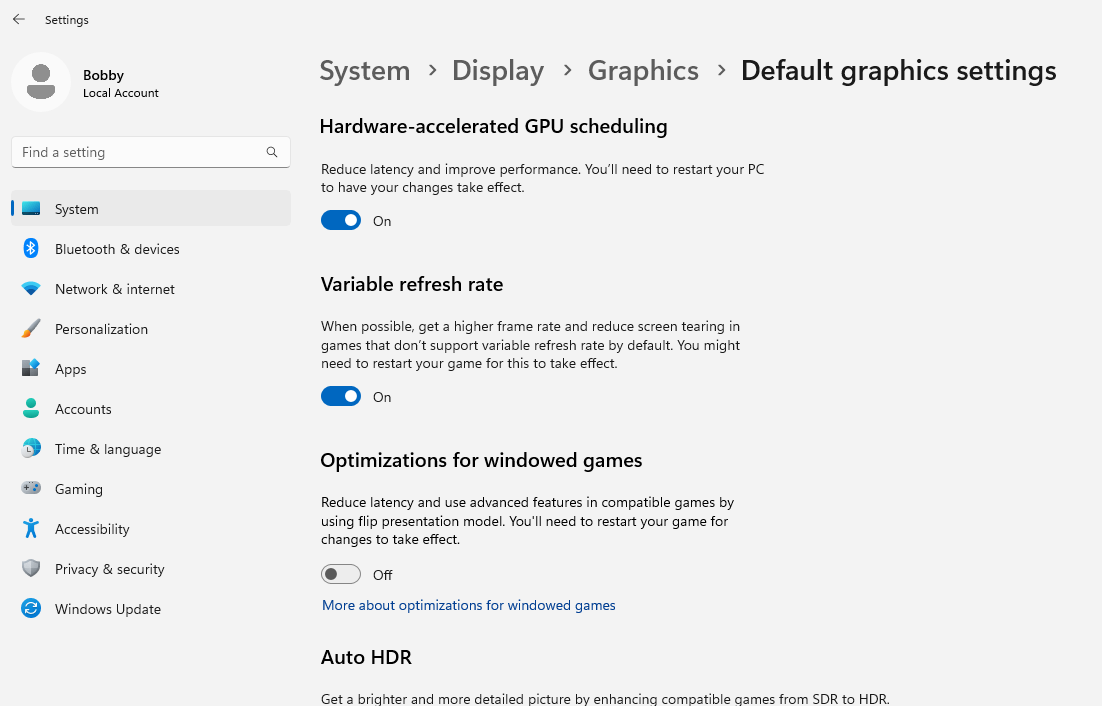The height and width of the screenshot is (706, 1102).
Task: Click the back arrow button
Action: [18, 18]
